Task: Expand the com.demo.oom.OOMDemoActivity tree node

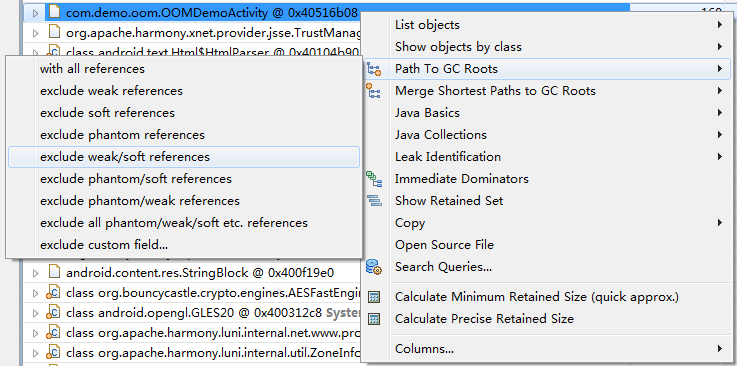Action: point(35,13)
